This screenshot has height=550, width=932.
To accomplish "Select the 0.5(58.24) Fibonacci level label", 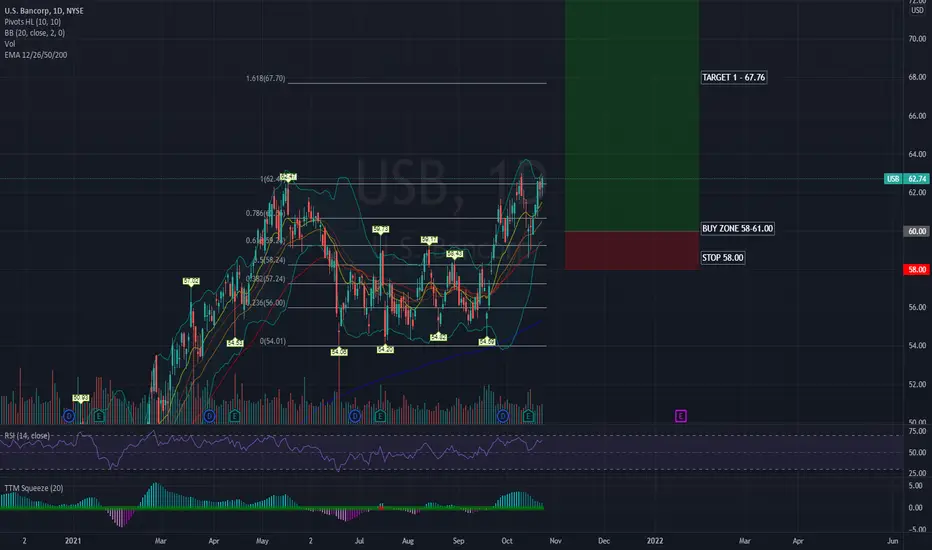I will tap(270, 260).
